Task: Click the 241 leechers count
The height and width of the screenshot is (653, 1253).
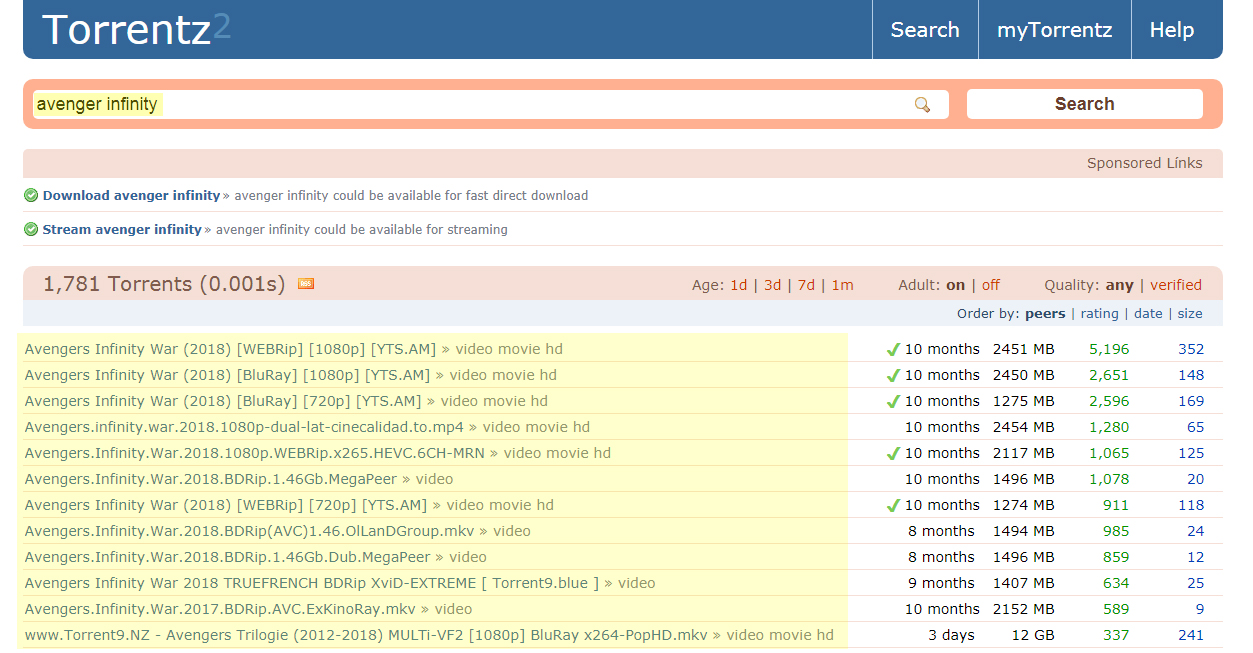Action: pyautogui.click(x=1191, y=635)
